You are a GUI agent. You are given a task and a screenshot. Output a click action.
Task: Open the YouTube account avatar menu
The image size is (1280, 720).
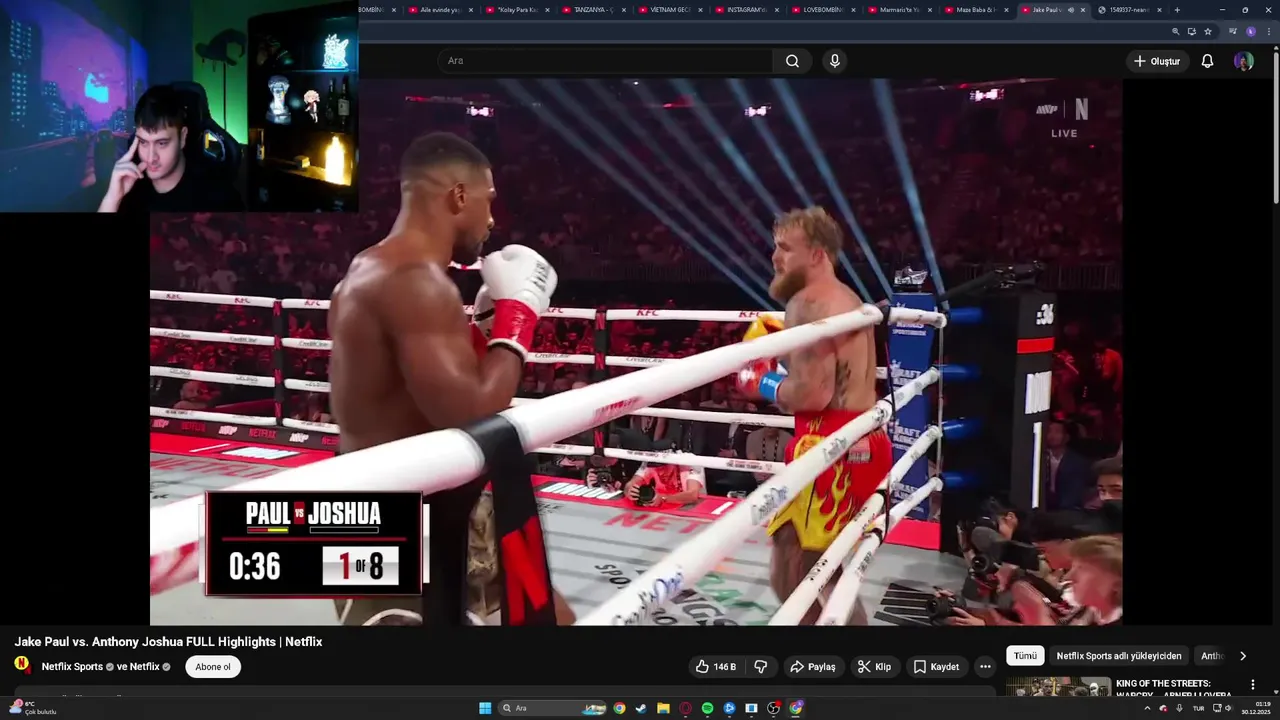(x=1243, y=61)
